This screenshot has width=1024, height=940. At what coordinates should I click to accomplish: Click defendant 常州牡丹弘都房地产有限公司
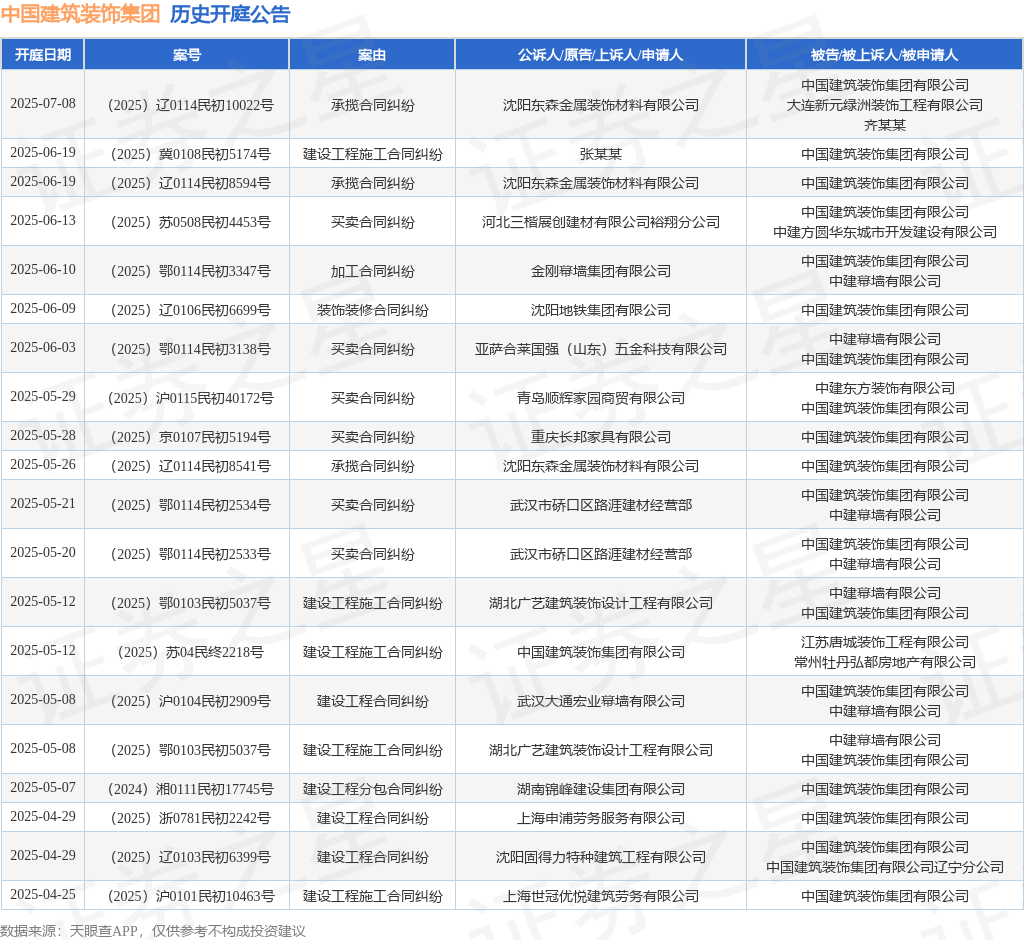pyautogui.click(x=885, y=662)
